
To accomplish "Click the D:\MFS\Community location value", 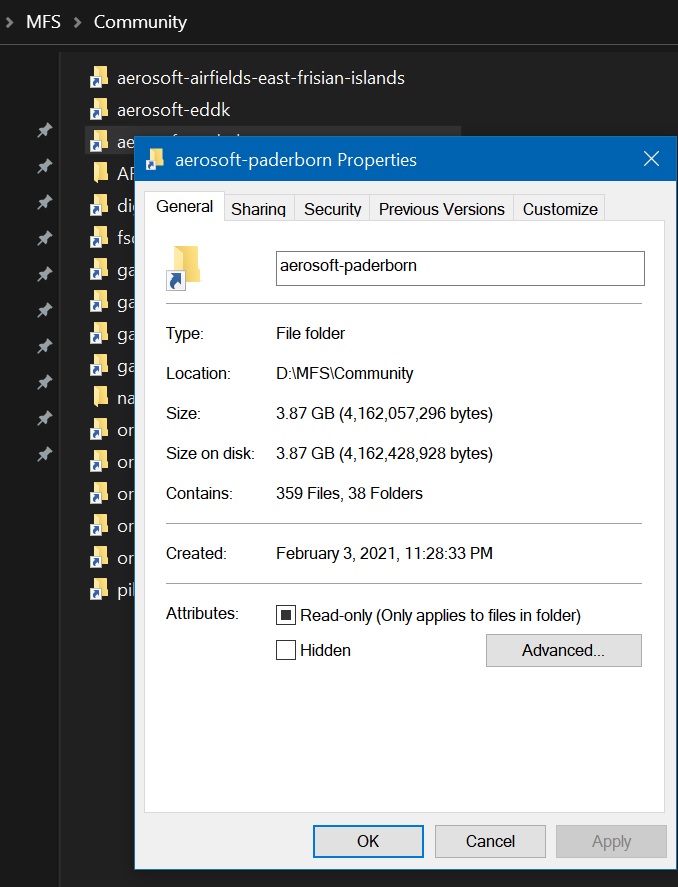I will pos(344,373).
